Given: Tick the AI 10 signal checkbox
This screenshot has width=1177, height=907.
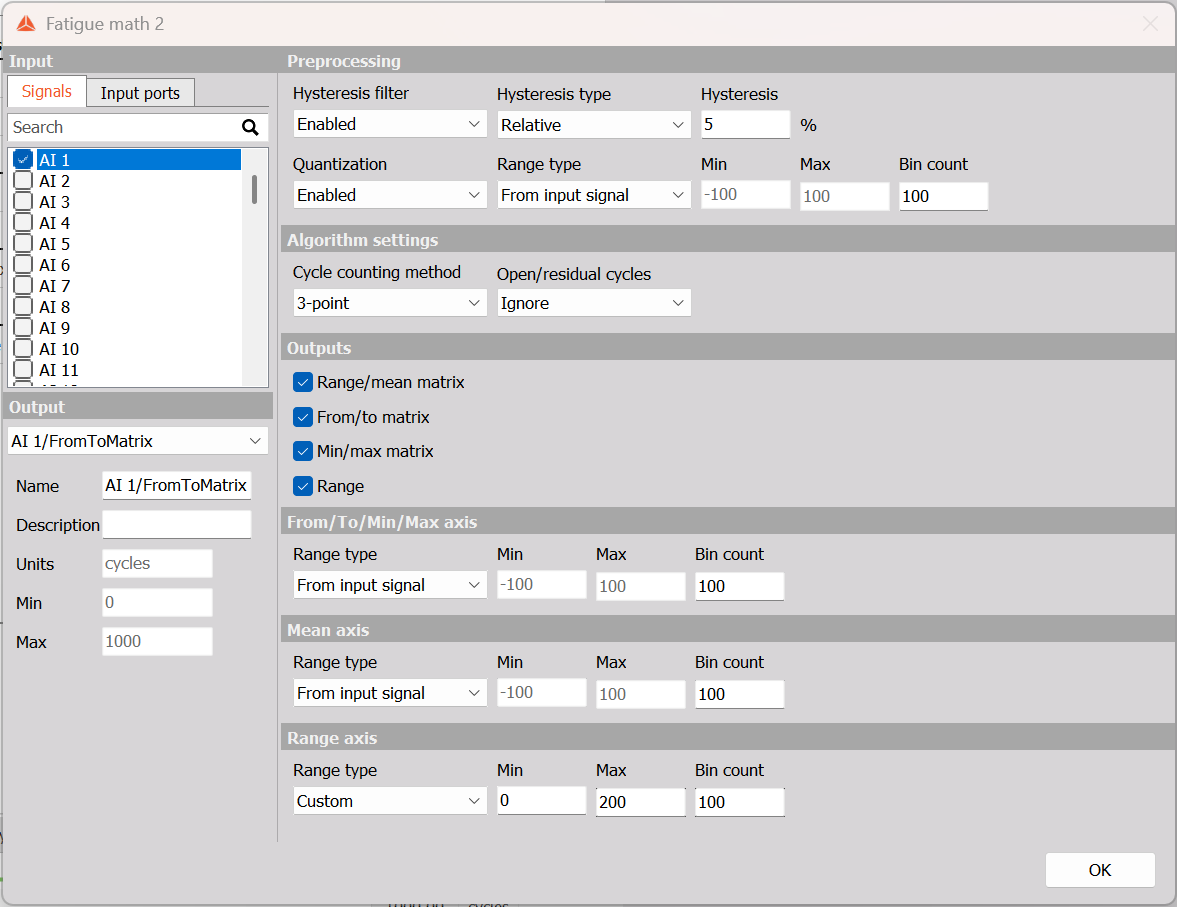Looking at the screenshot, I should coord(23,348).
